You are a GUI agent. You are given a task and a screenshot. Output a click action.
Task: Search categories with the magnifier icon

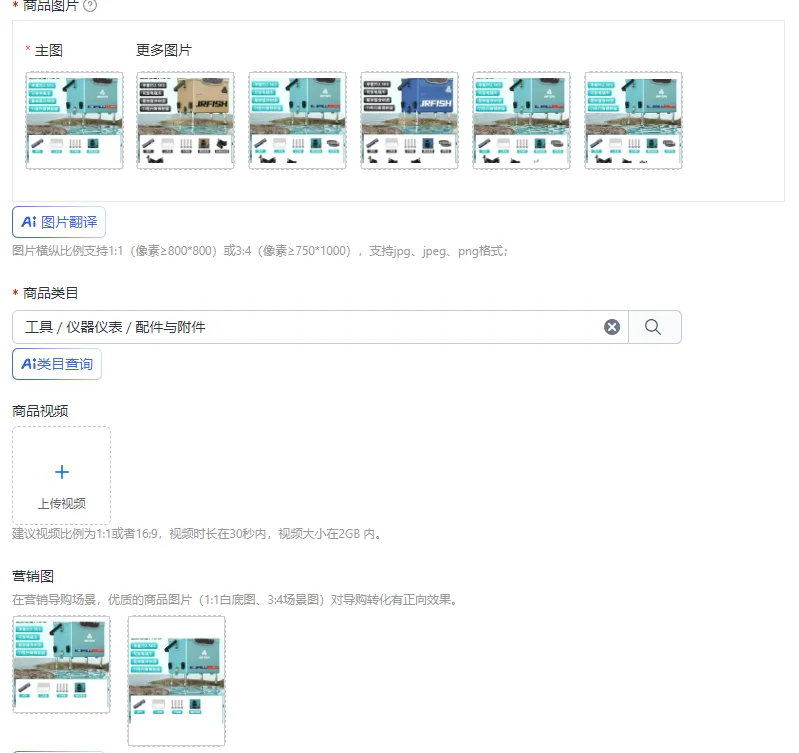click(x=653, y=327)
